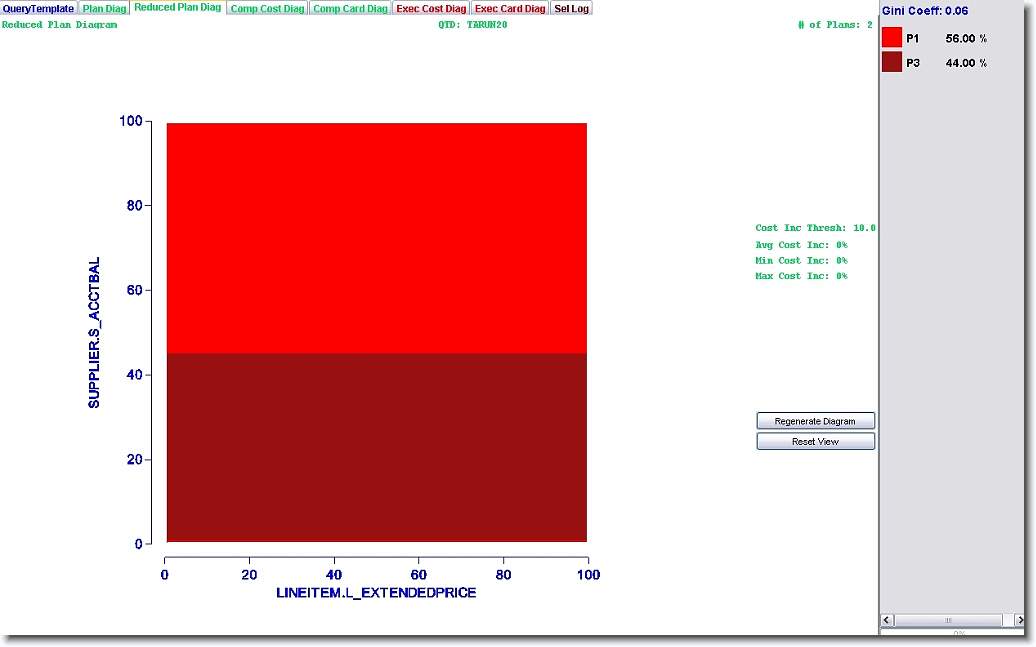
Task: Open the QueryTemplate tab
Action: pos(38,8)
